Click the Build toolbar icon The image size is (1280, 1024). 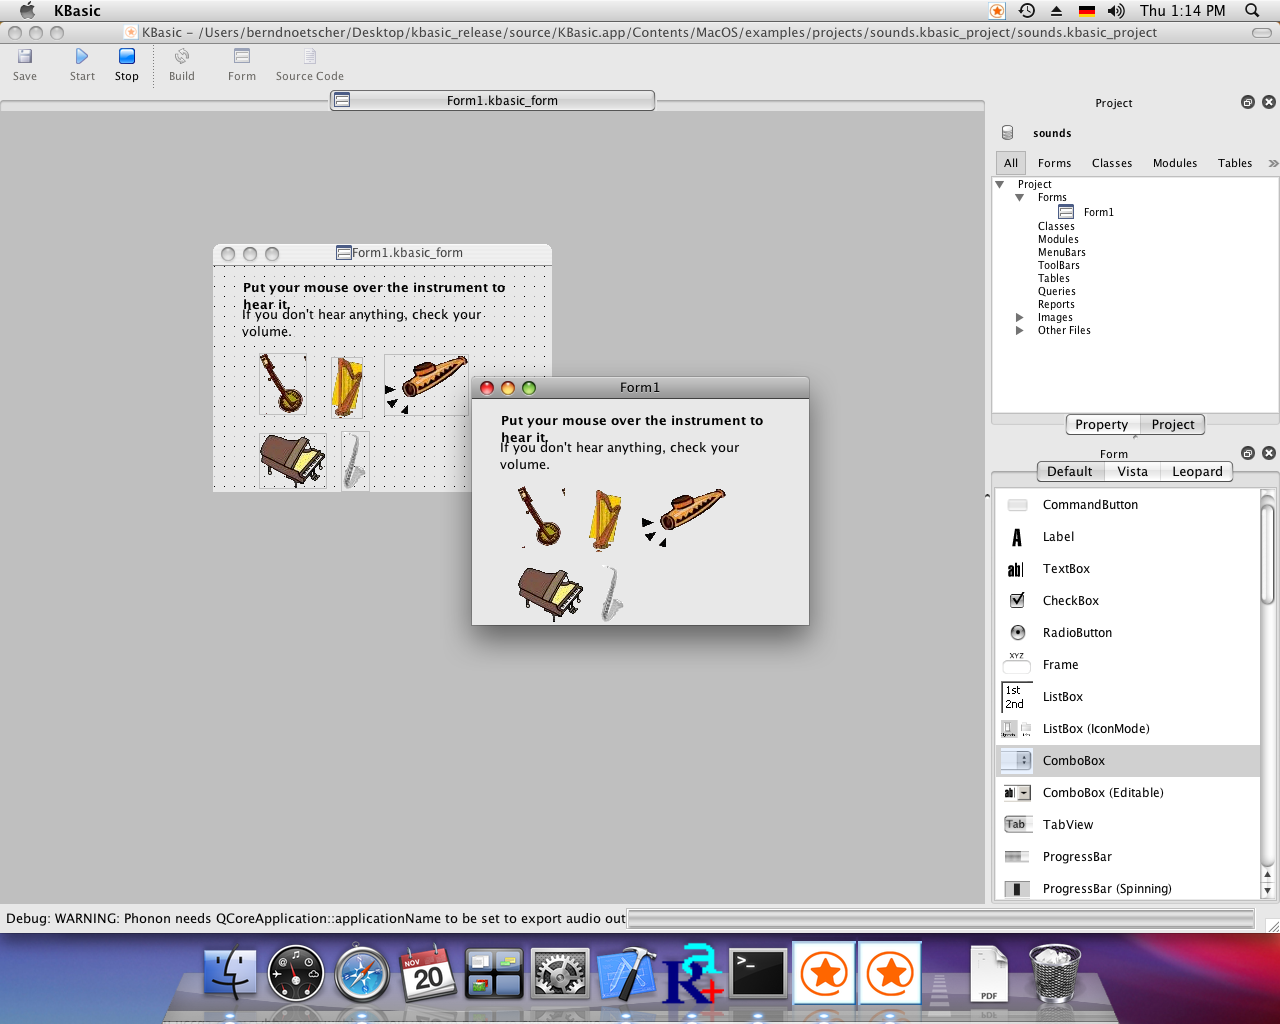point(181,62)
